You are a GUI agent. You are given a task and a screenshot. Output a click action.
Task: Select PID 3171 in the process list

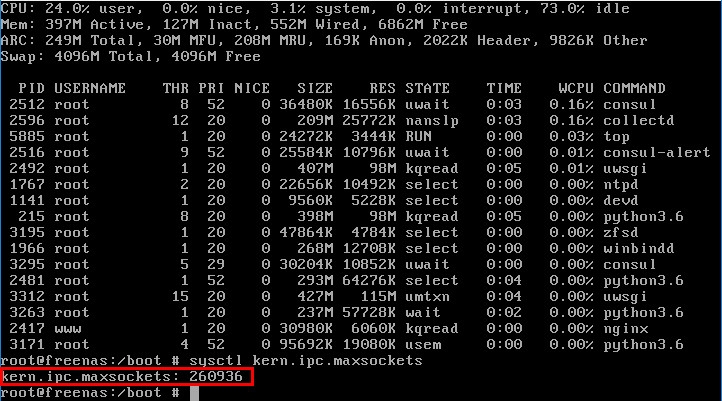[x=27, y=344]
